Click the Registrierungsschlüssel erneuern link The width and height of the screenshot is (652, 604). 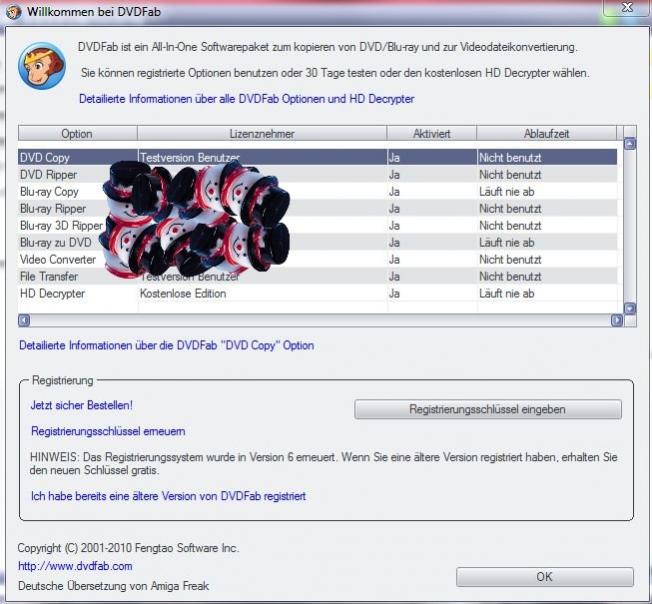pyautogui.click(x=108, y=431)
